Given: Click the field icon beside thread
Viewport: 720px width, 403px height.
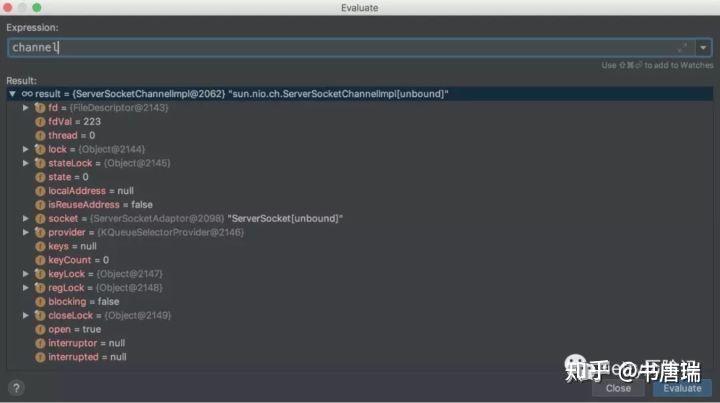Looking at the screenshot, I should tap(40, 135).
